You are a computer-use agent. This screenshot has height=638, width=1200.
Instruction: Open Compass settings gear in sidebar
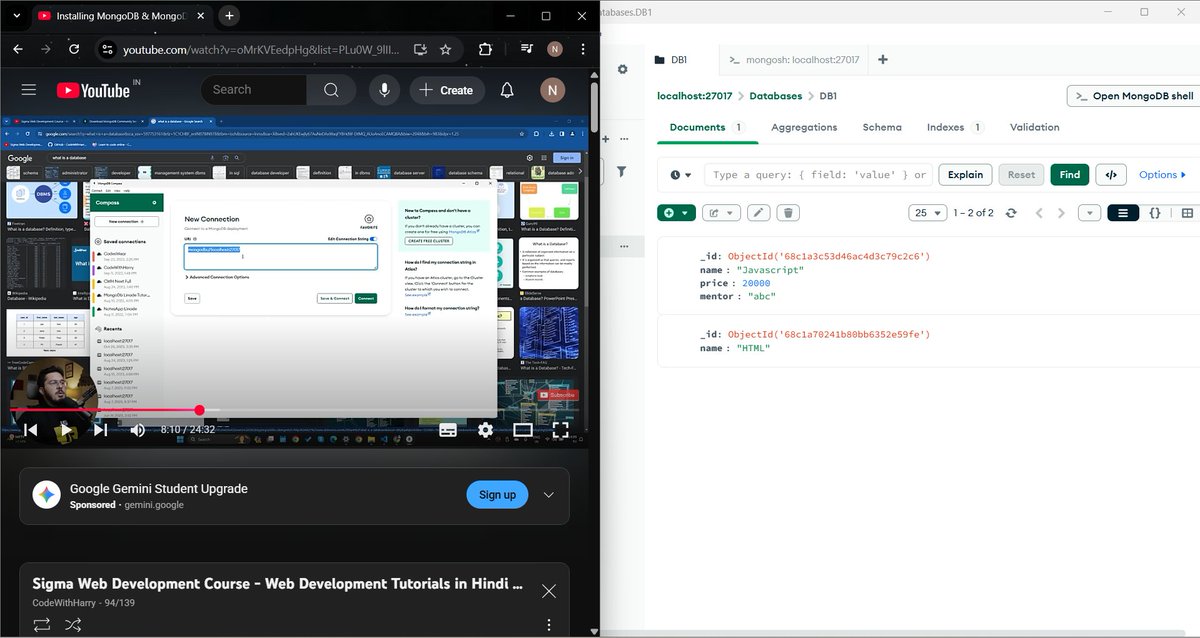pyautogui.click(x=622, y=69)
